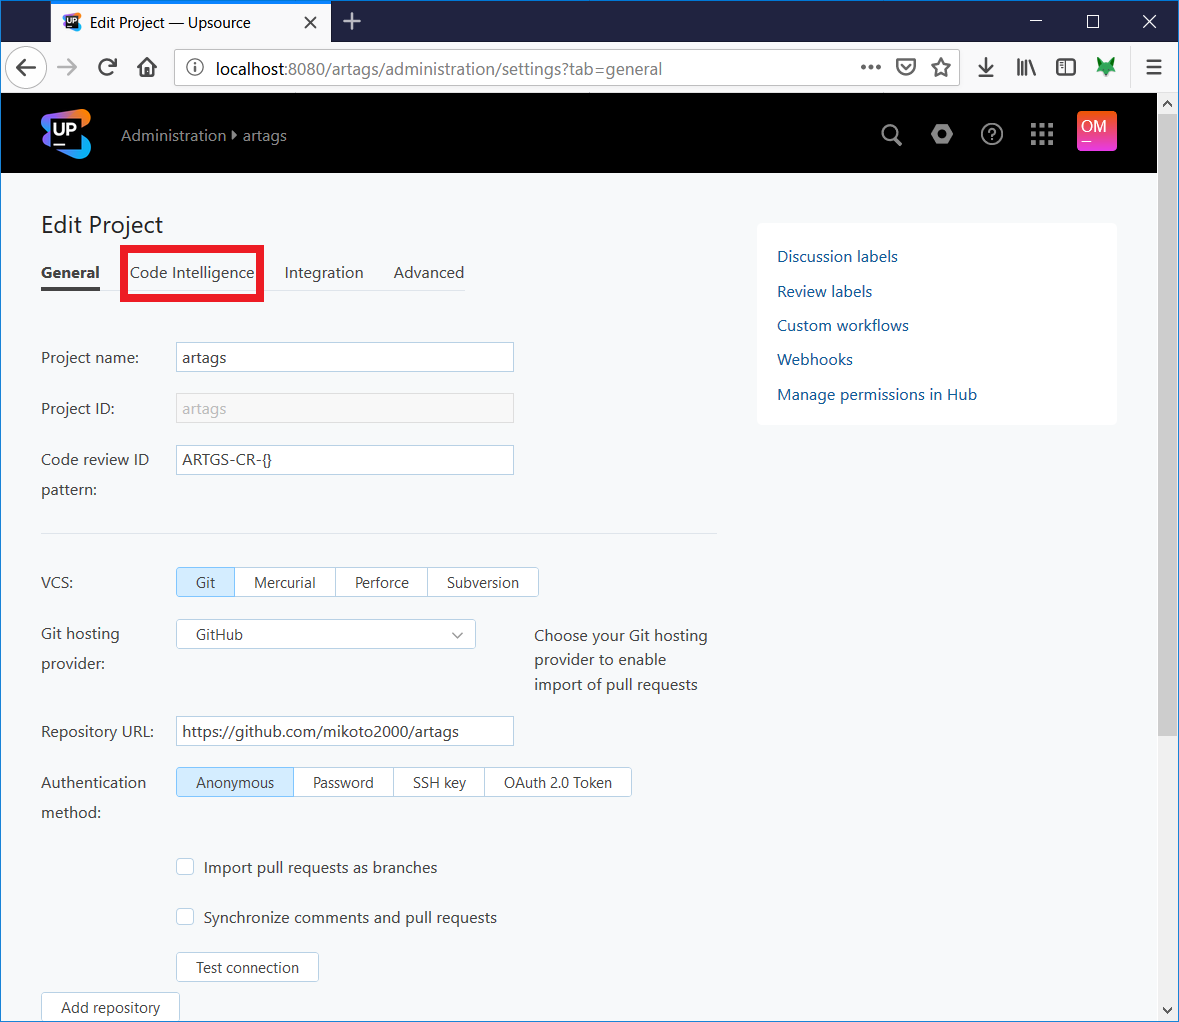Check Synchronize comments and pull requests
The width and height of the screenshot is (1179, 1022).
pyautogui.click(x=185, y=916)
